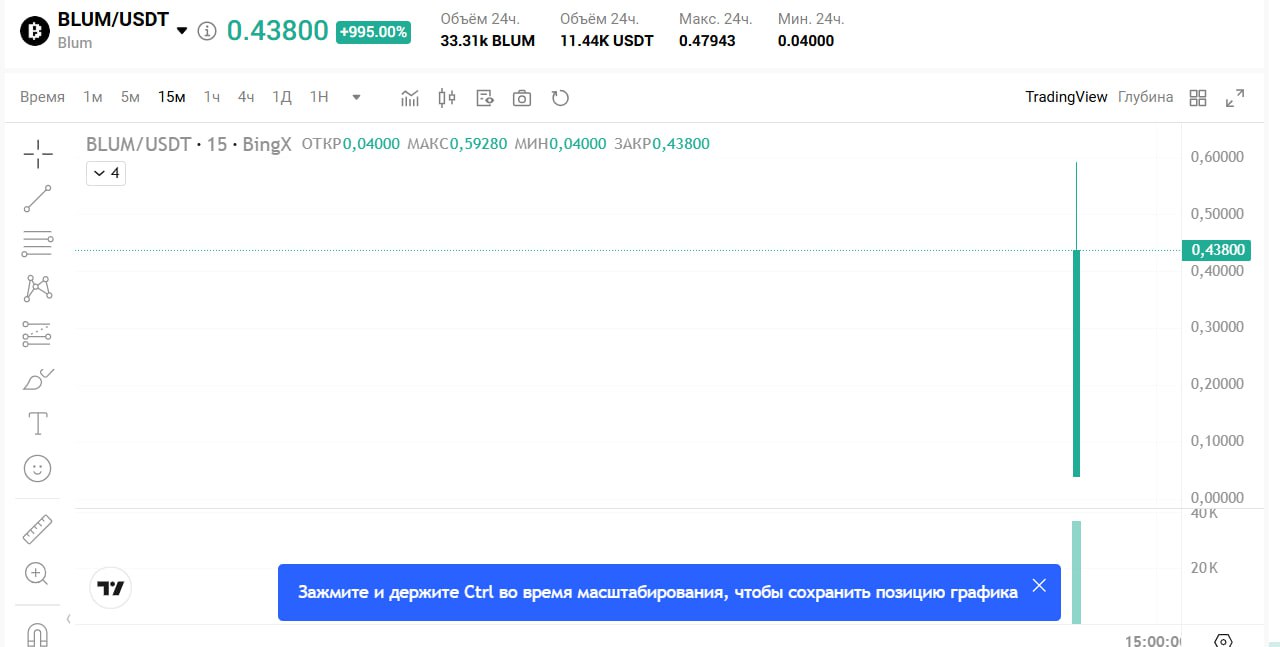Viewport: 1280px width, 647px height.
Task: Click the 0,20000 price axis label
Action: pos(1217,384)
